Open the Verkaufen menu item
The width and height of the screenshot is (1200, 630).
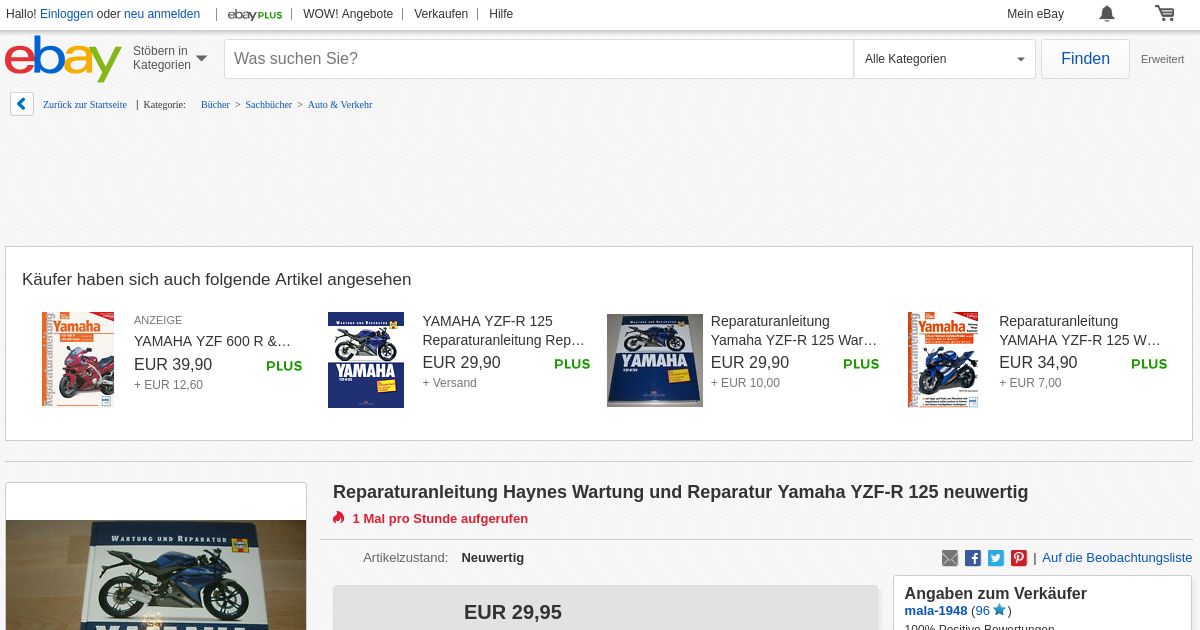pyautogui.click(x=441, y=14)
